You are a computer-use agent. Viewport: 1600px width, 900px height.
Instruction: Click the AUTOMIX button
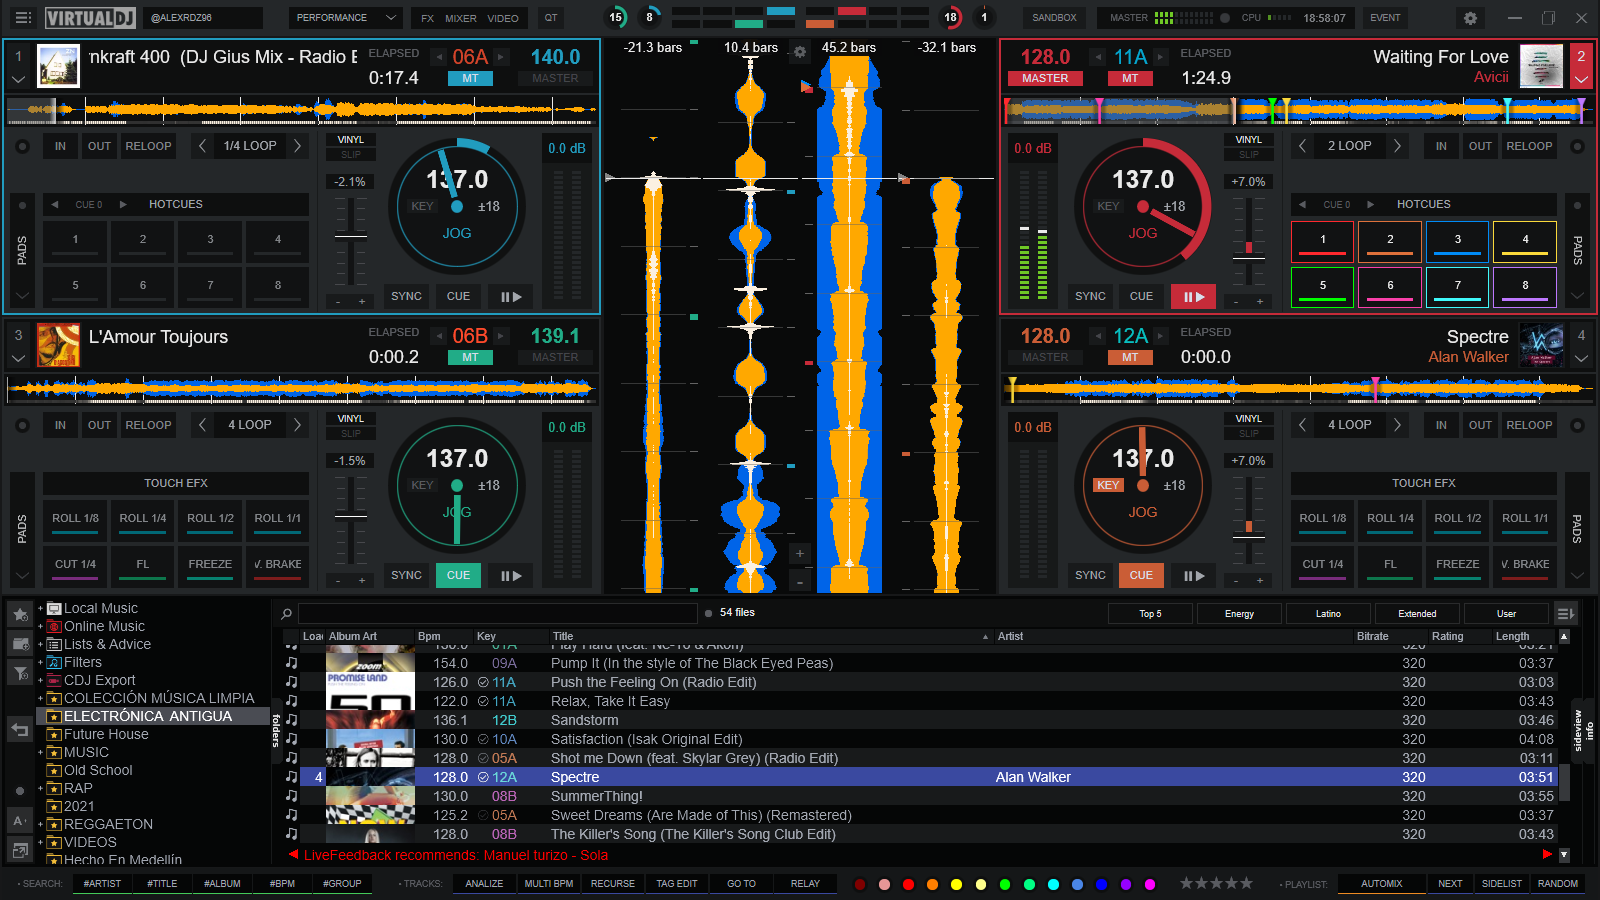click(1381, 883)
